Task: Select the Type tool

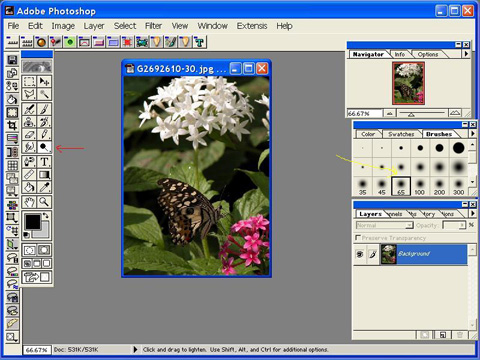Action: (44, 162)
